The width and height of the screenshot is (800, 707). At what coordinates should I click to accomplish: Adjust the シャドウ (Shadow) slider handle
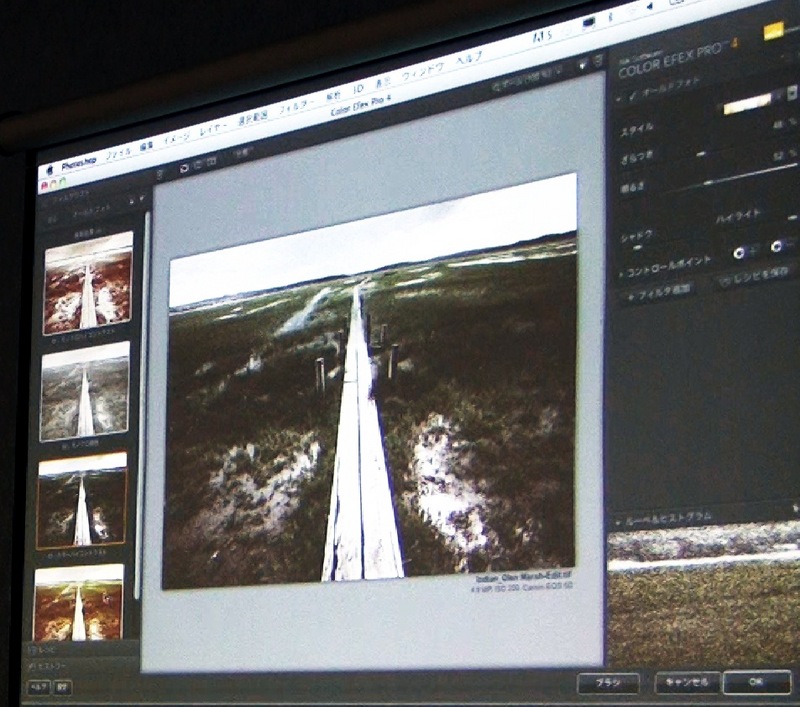click(x=638, y=248)
